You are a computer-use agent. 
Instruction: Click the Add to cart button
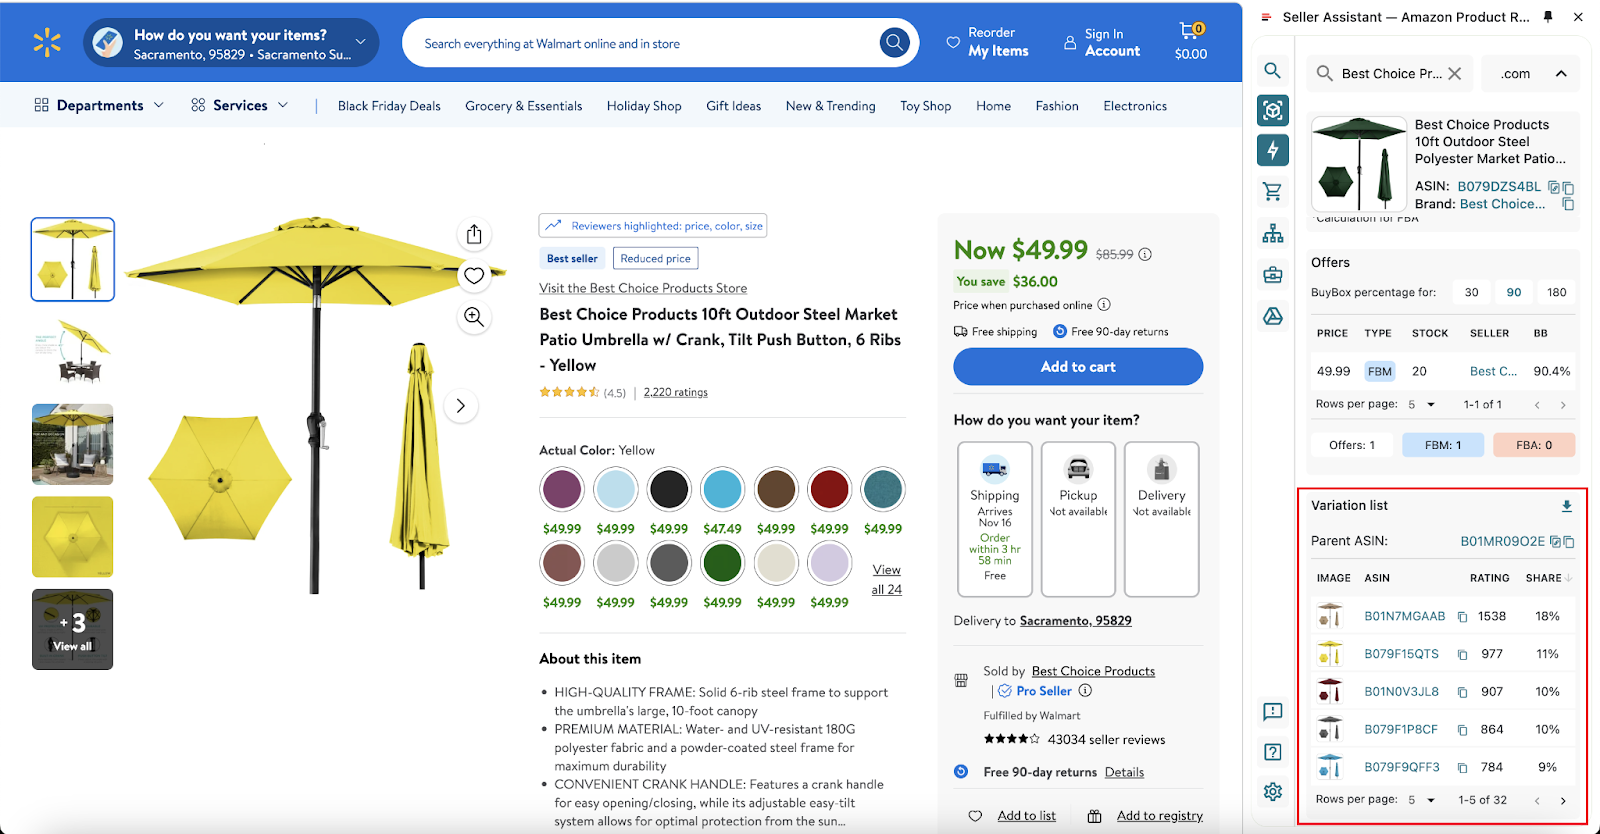click(x=1077, y=366)
